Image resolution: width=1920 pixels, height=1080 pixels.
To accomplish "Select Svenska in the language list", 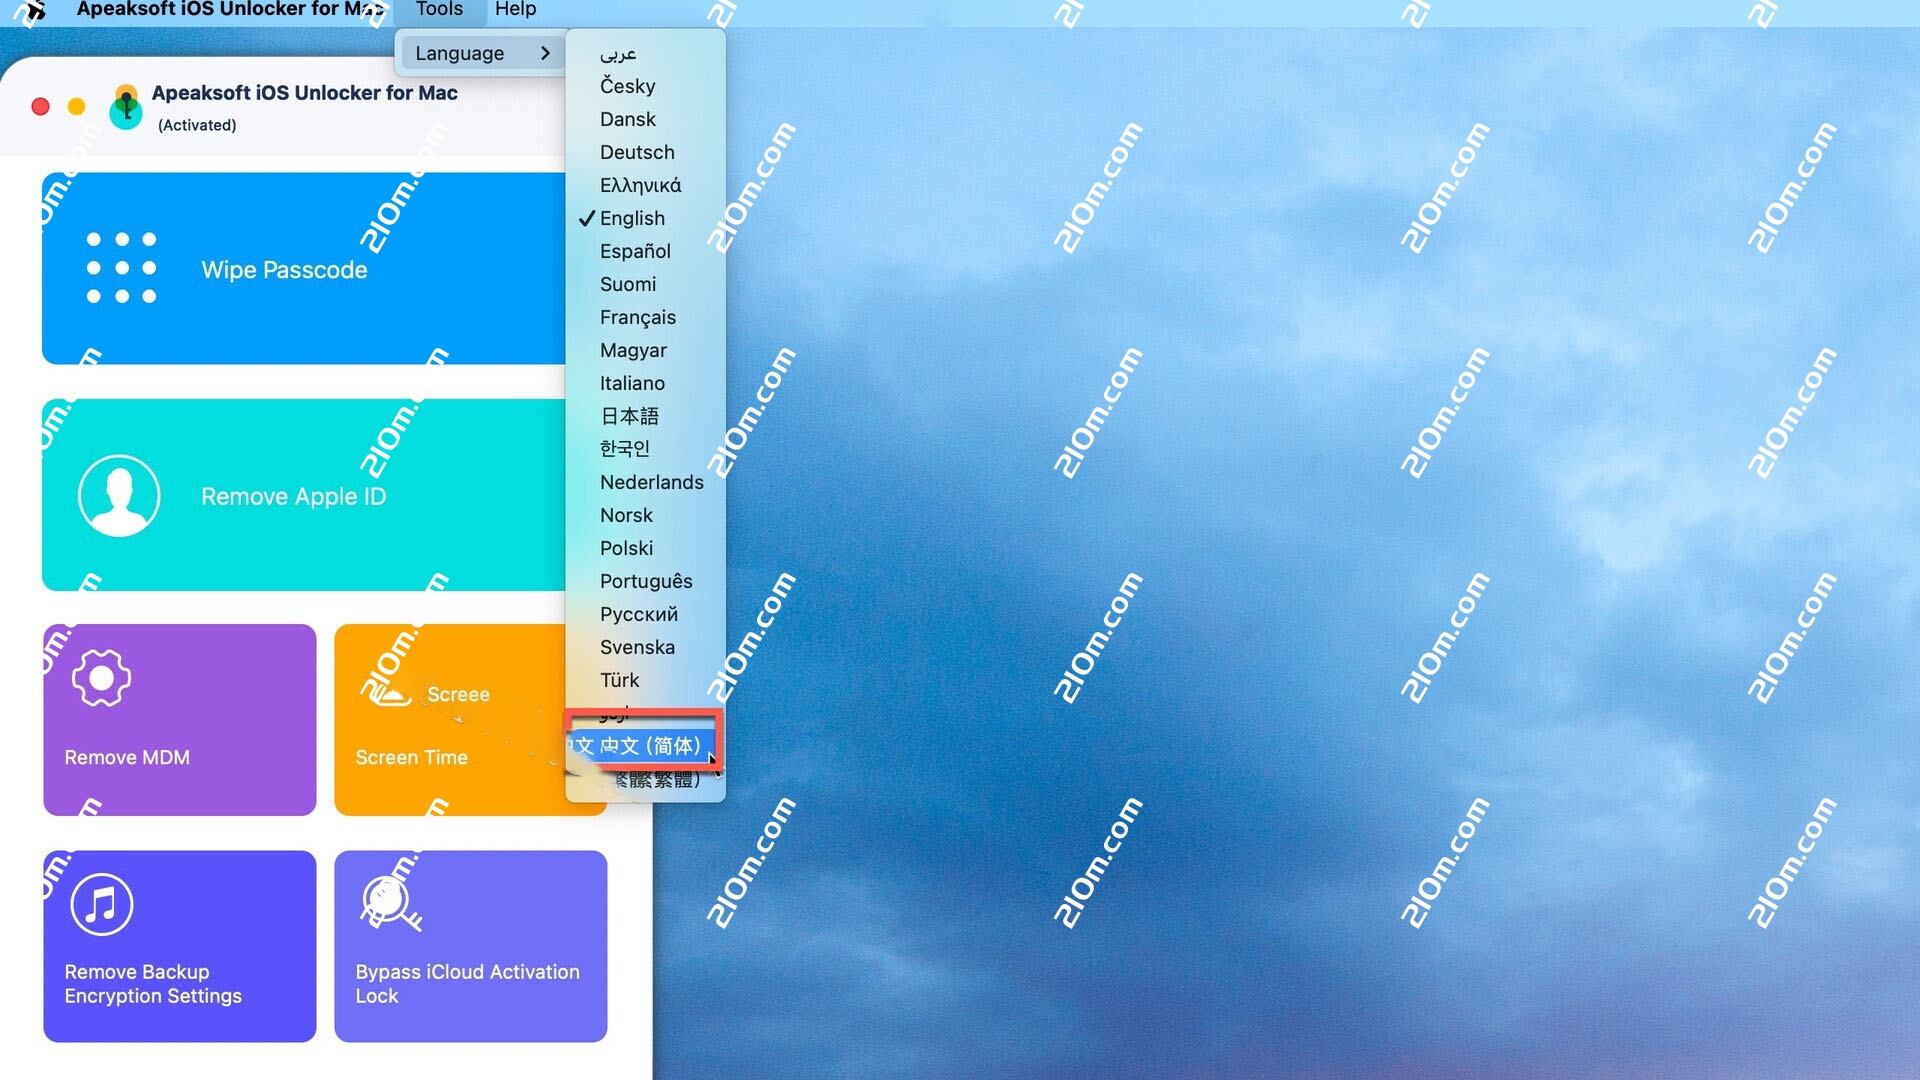I will 637,647.
